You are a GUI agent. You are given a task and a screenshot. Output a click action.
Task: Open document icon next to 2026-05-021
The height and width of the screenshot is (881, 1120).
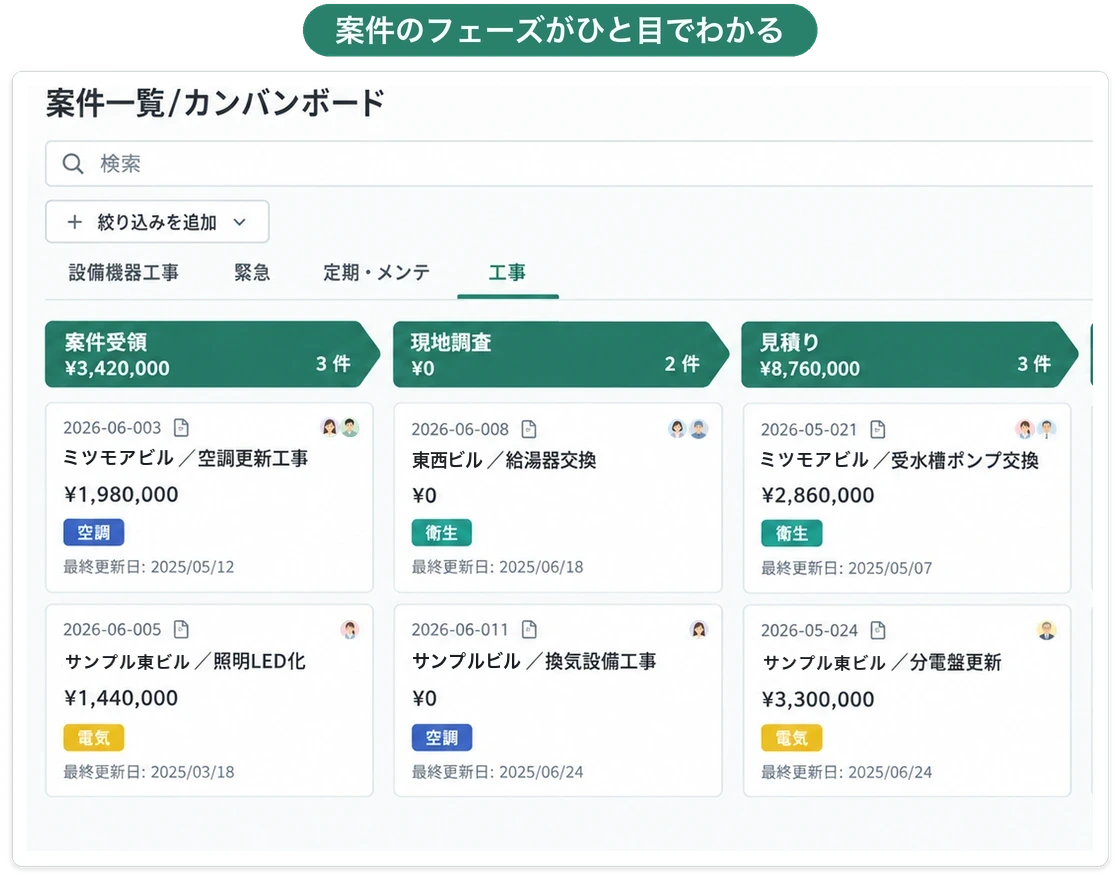pyautogui.click(x=878, y=429)
